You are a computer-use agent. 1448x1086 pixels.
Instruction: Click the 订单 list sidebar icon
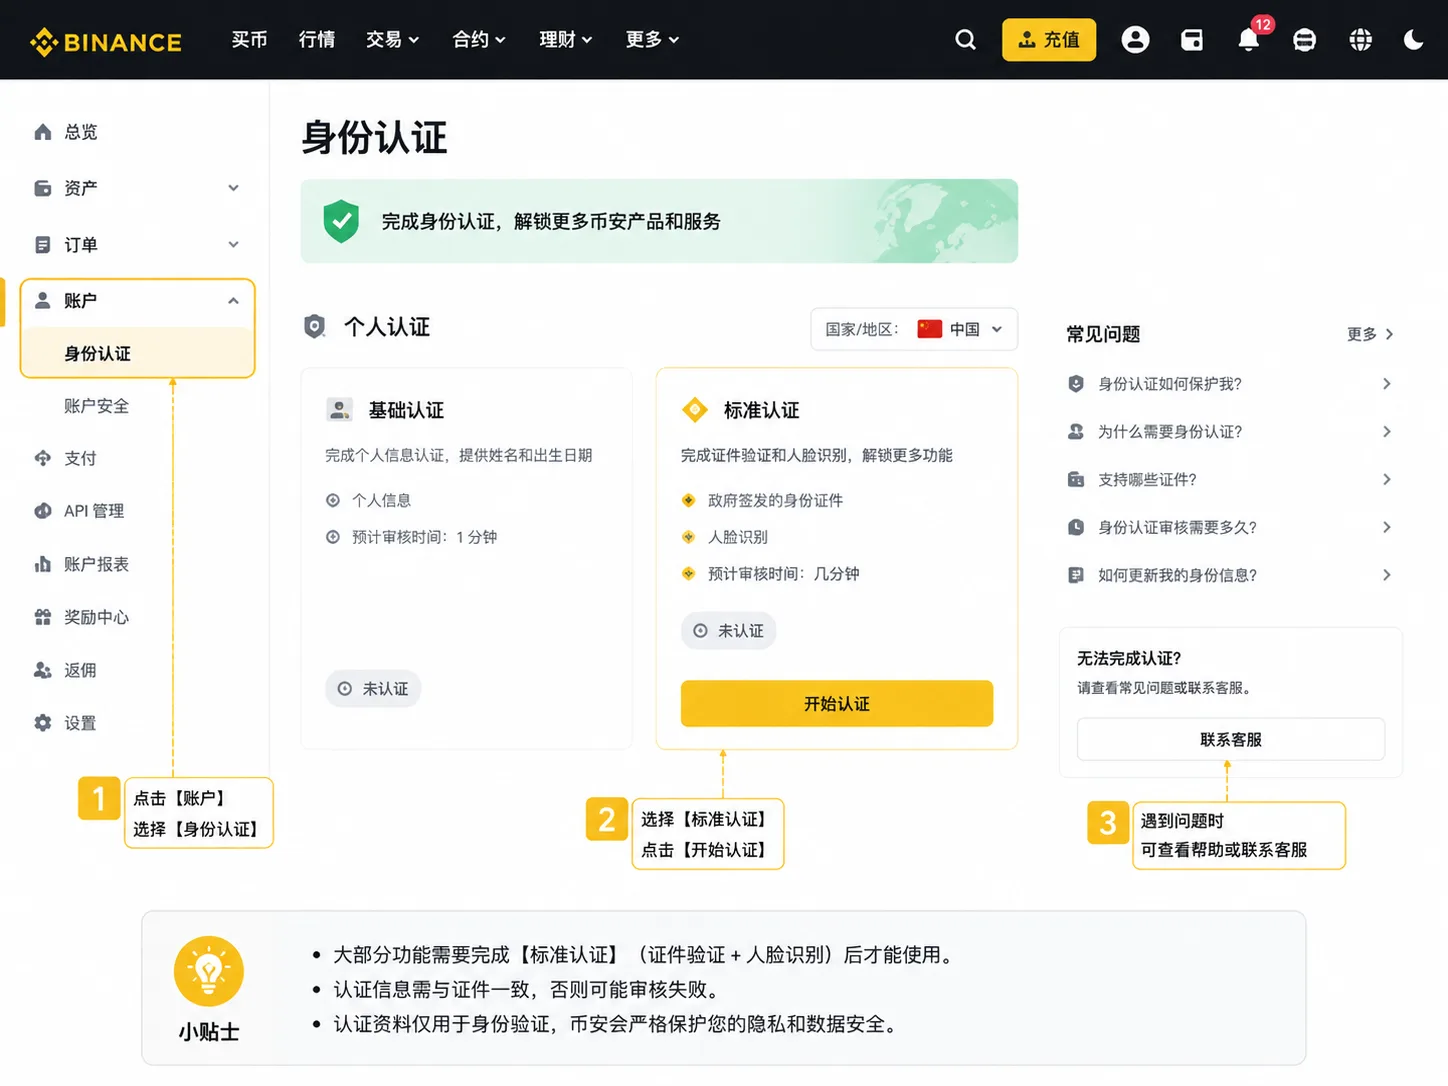tap(42, 245)
